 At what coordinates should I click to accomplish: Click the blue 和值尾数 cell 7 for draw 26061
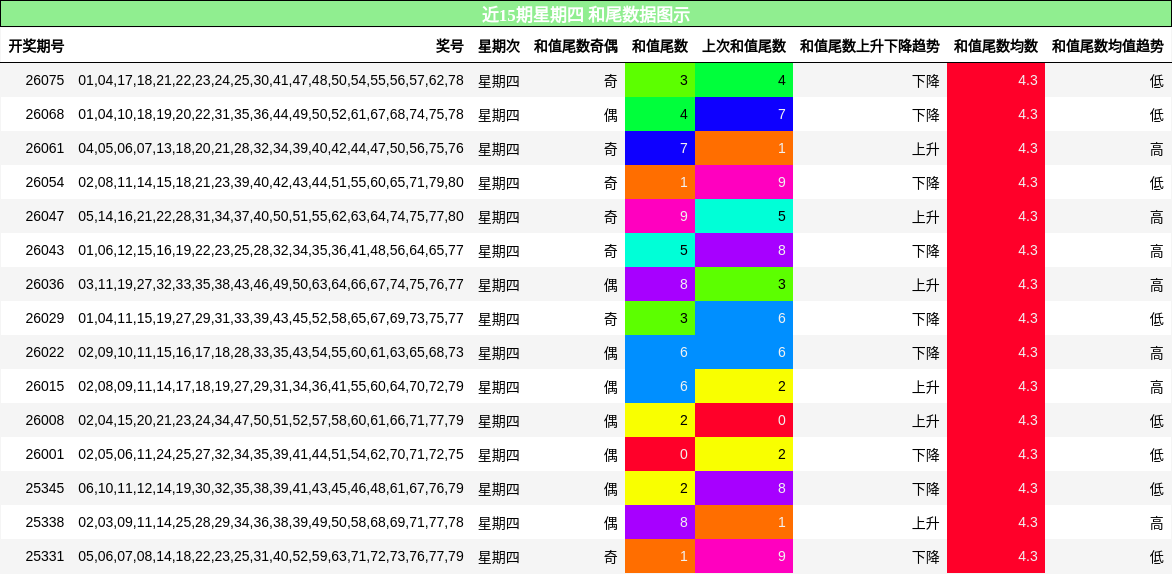click(660, 148)
